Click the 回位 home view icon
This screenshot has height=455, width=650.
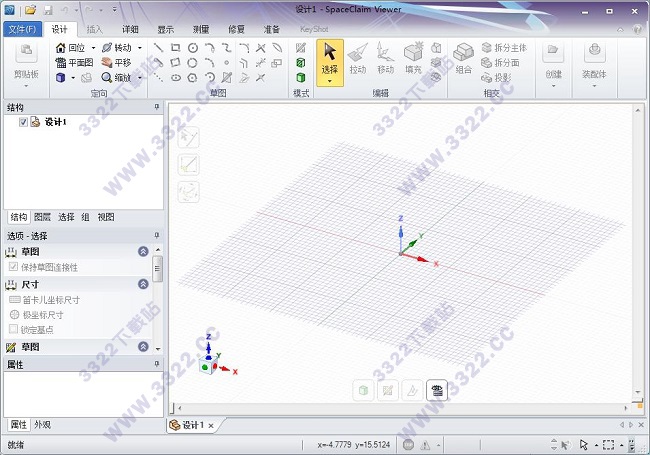61,48
